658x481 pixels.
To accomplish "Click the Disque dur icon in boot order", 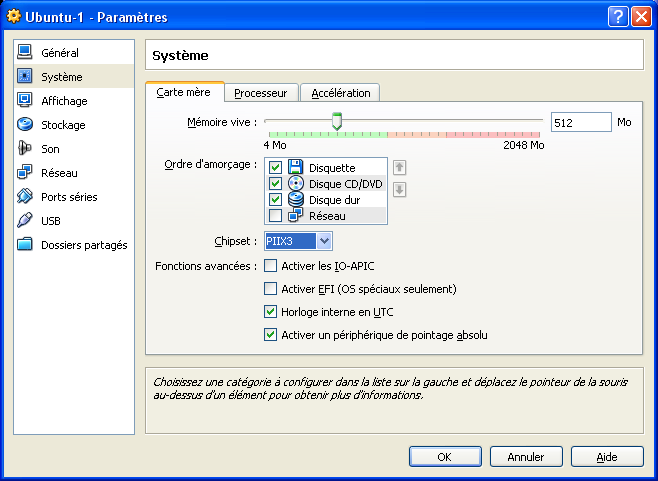I will click(x=295, y=199).
